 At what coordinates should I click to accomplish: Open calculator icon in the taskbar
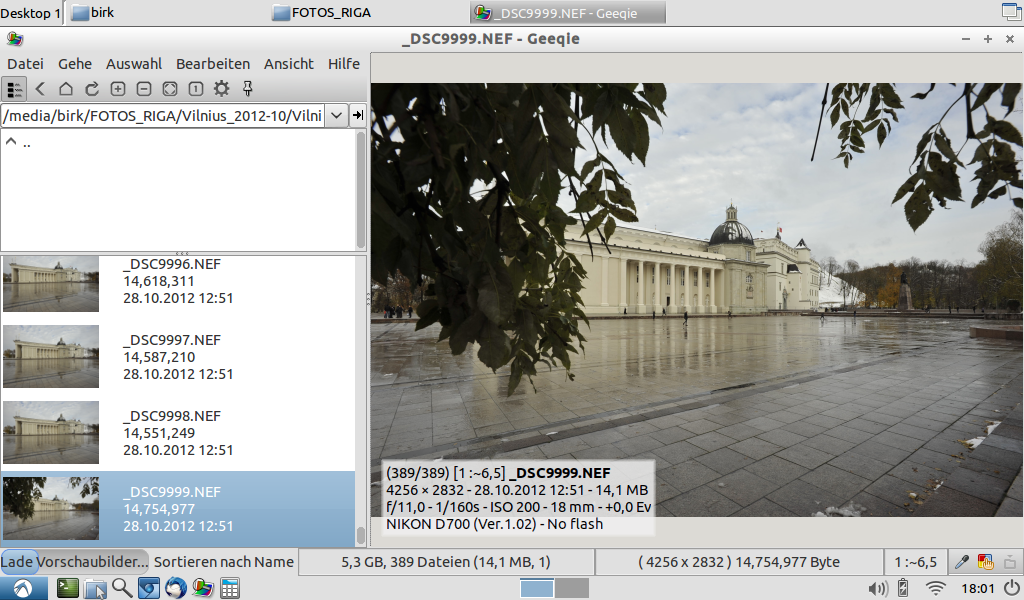tap(229, 588)
